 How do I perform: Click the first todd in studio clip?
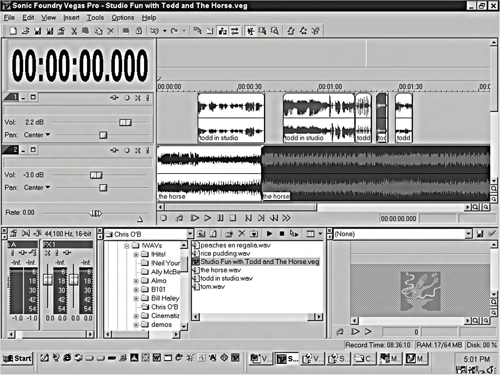coord(231,118)
